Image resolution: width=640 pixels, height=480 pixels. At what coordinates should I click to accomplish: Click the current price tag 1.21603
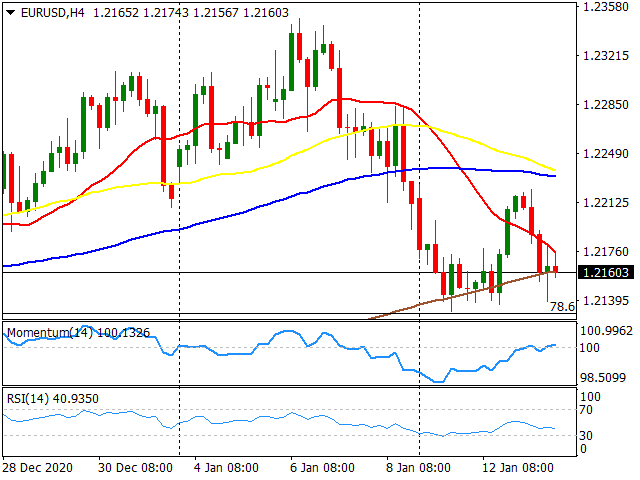click(x=606, y=272)
